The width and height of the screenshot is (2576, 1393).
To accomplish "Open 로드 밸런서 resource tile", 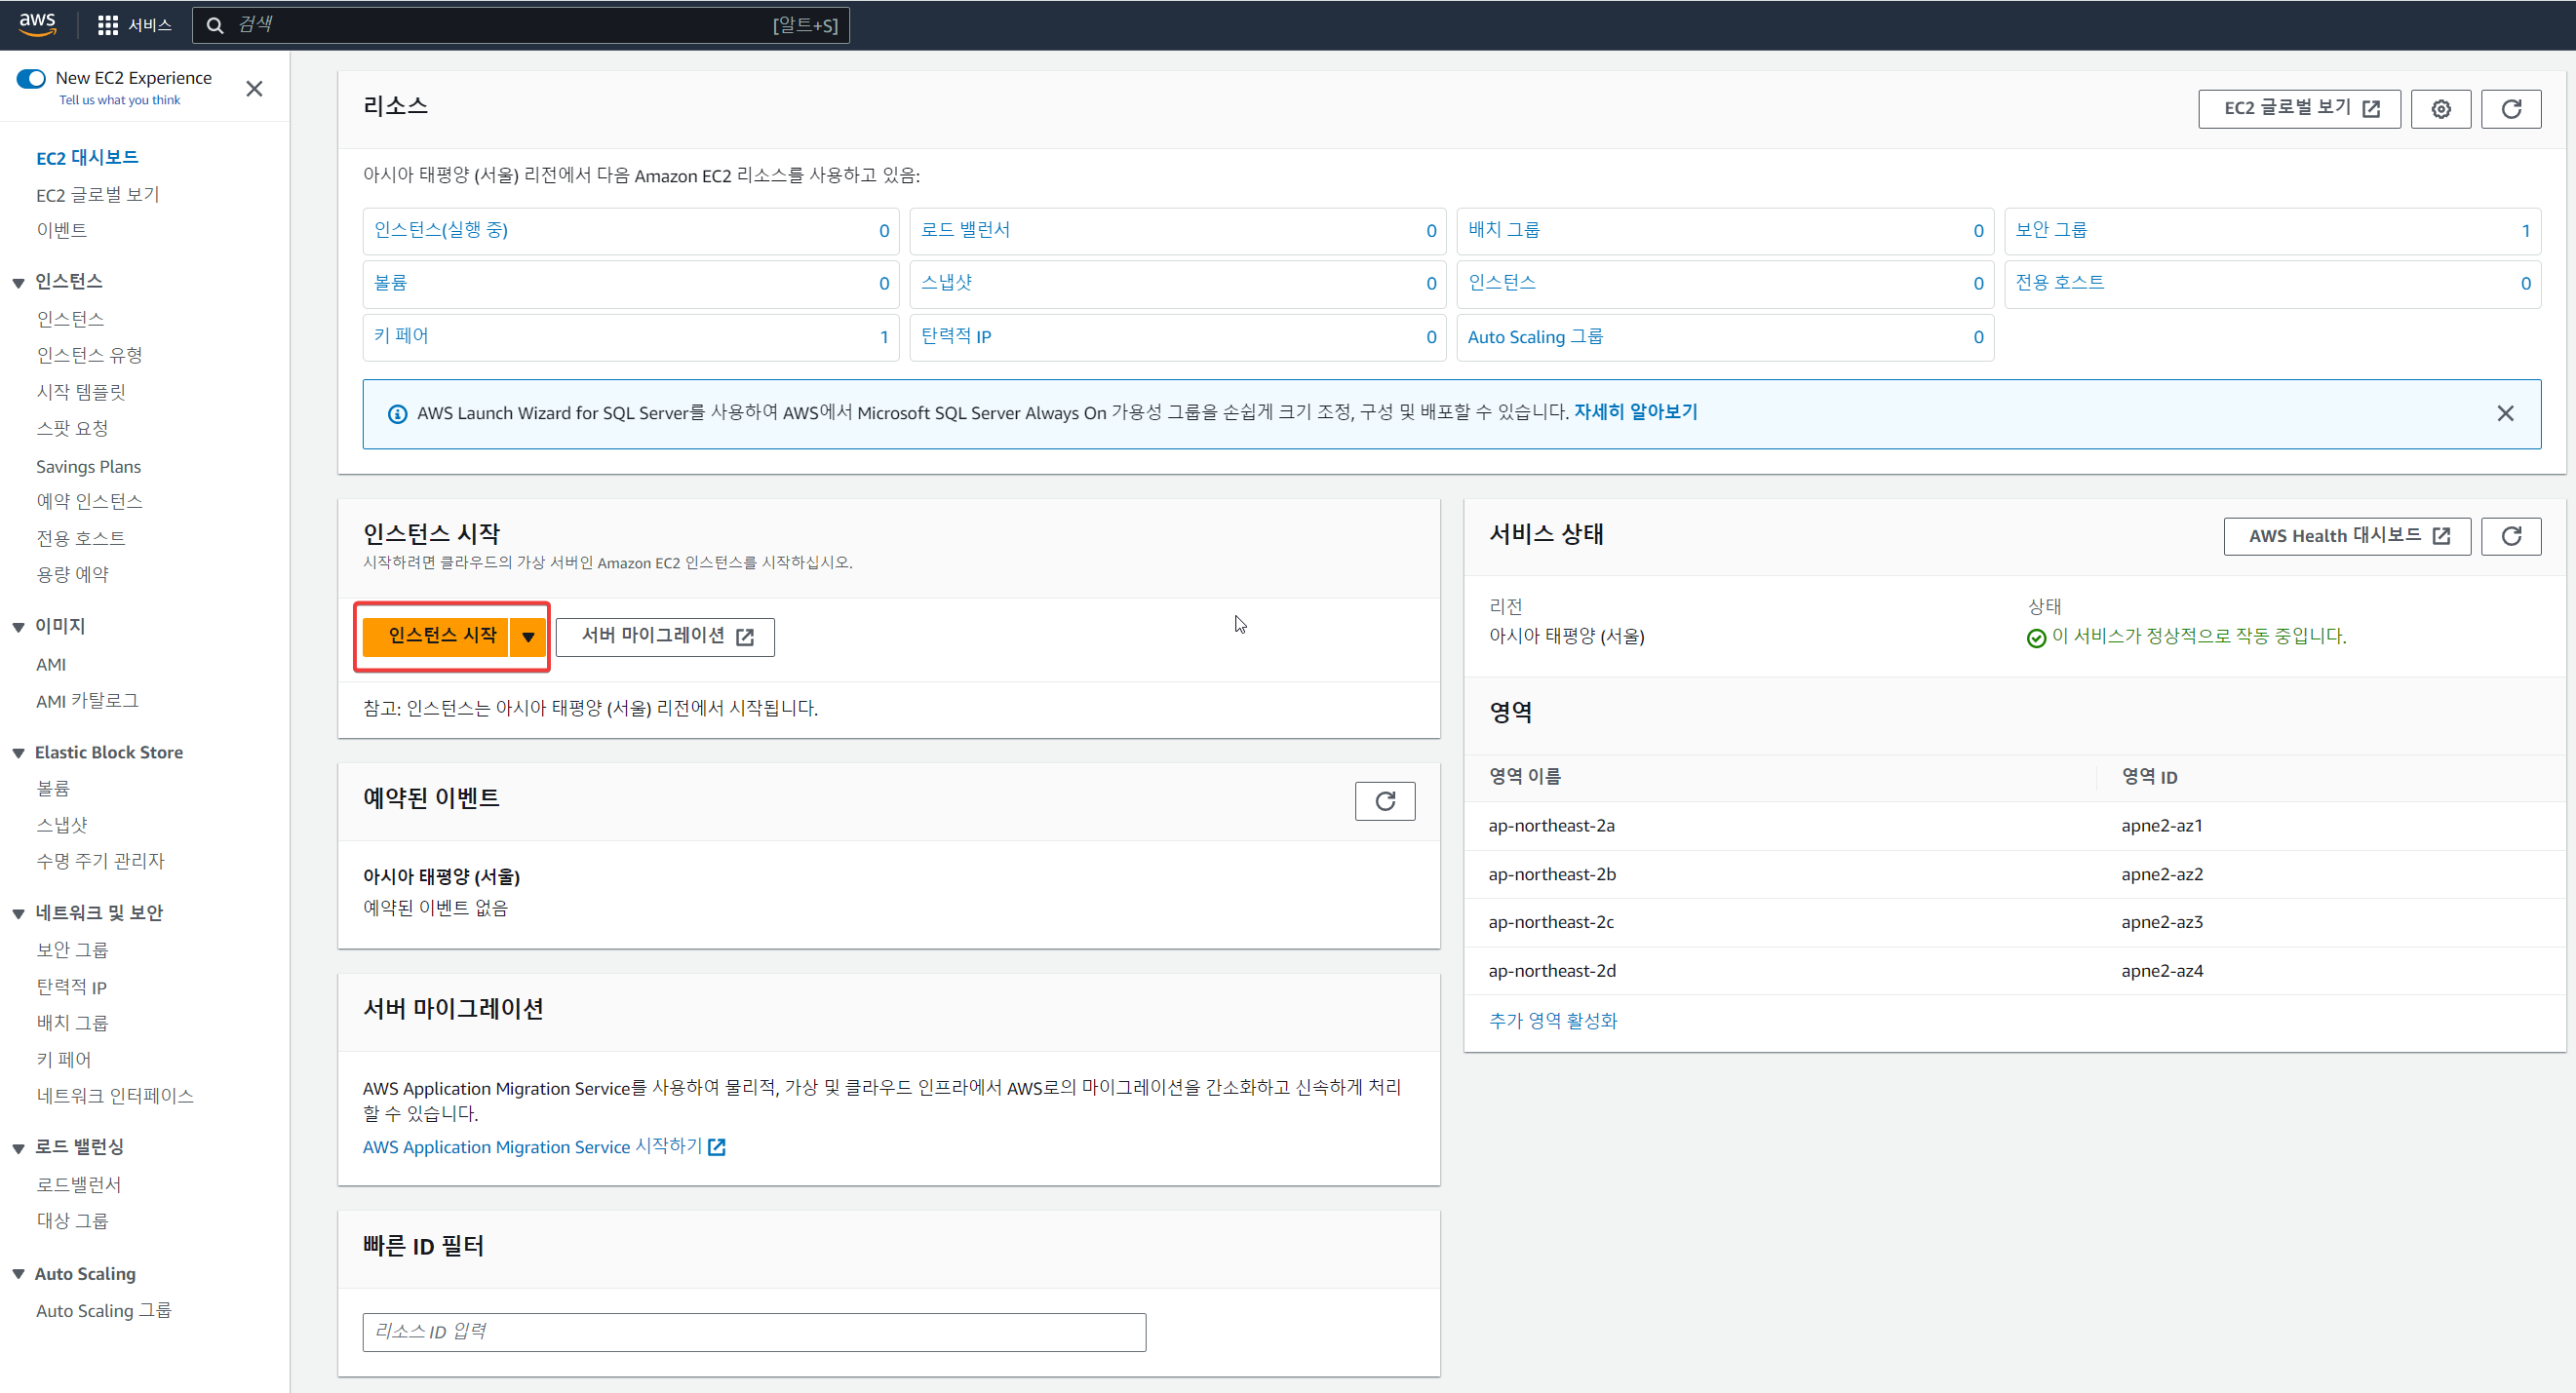I will [x=1178, y=231].
